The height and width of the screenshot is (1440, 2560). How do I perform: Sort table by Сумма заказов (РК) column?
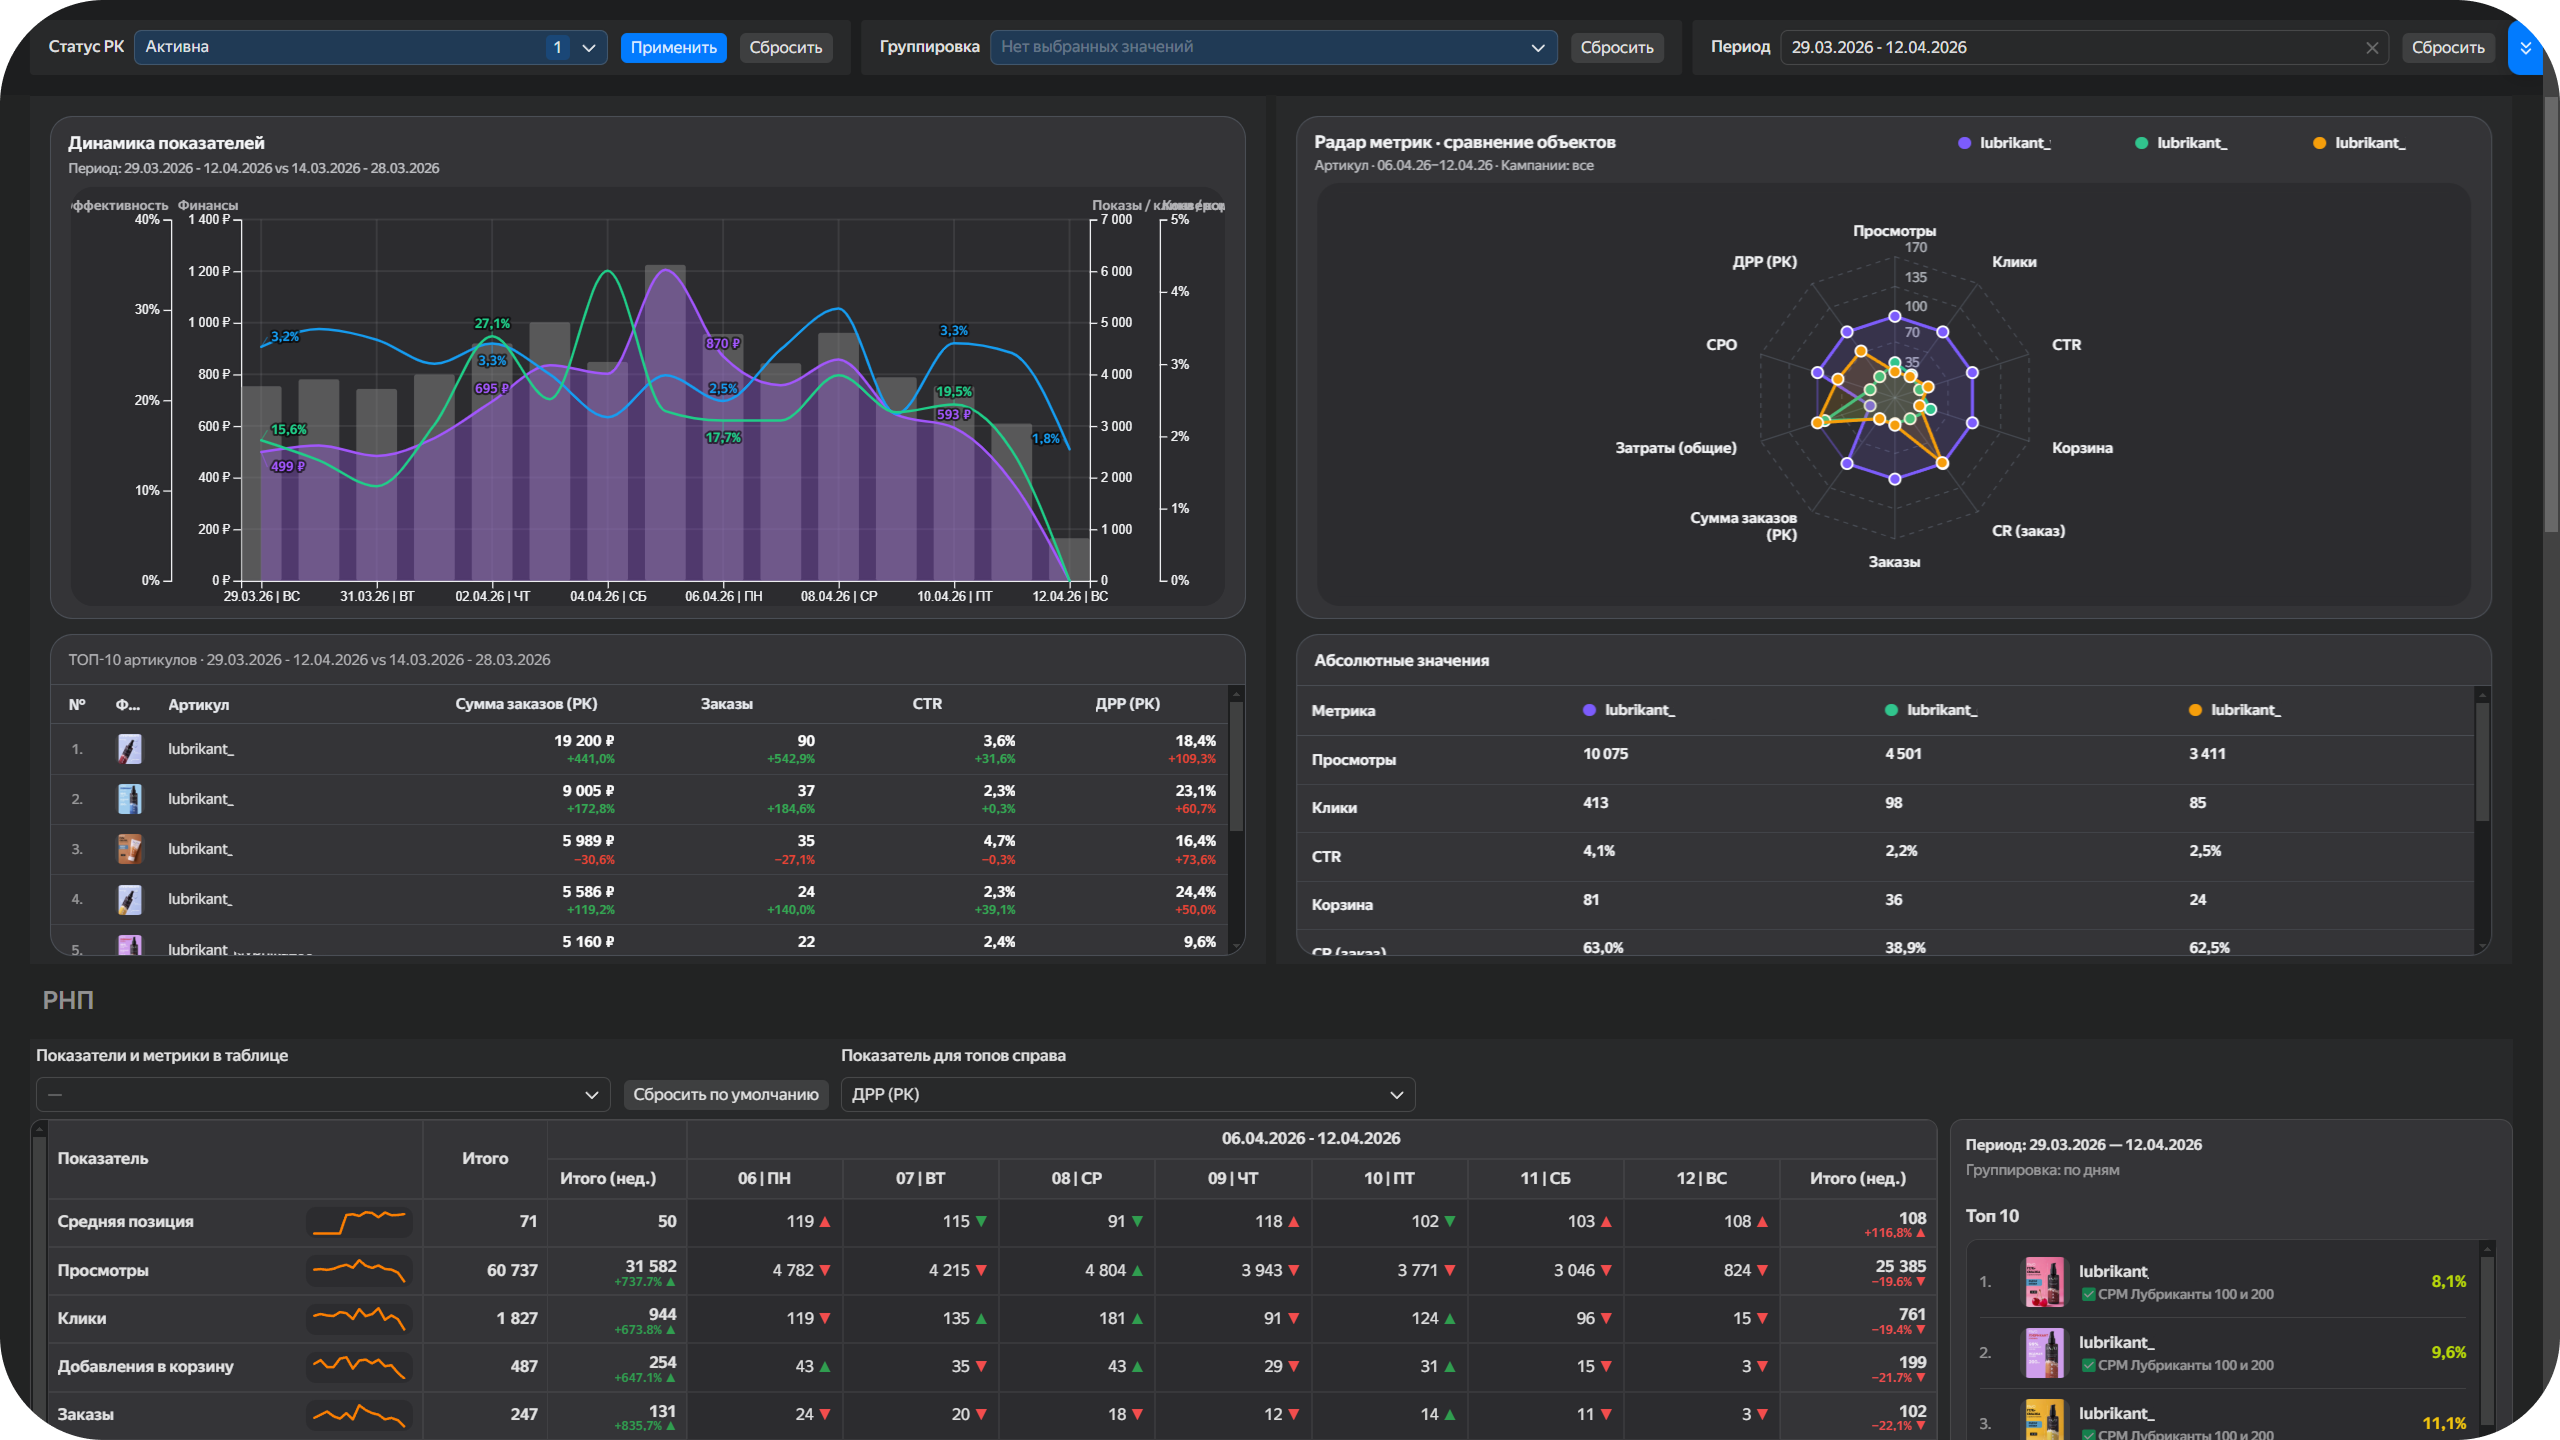pos(526,704)
